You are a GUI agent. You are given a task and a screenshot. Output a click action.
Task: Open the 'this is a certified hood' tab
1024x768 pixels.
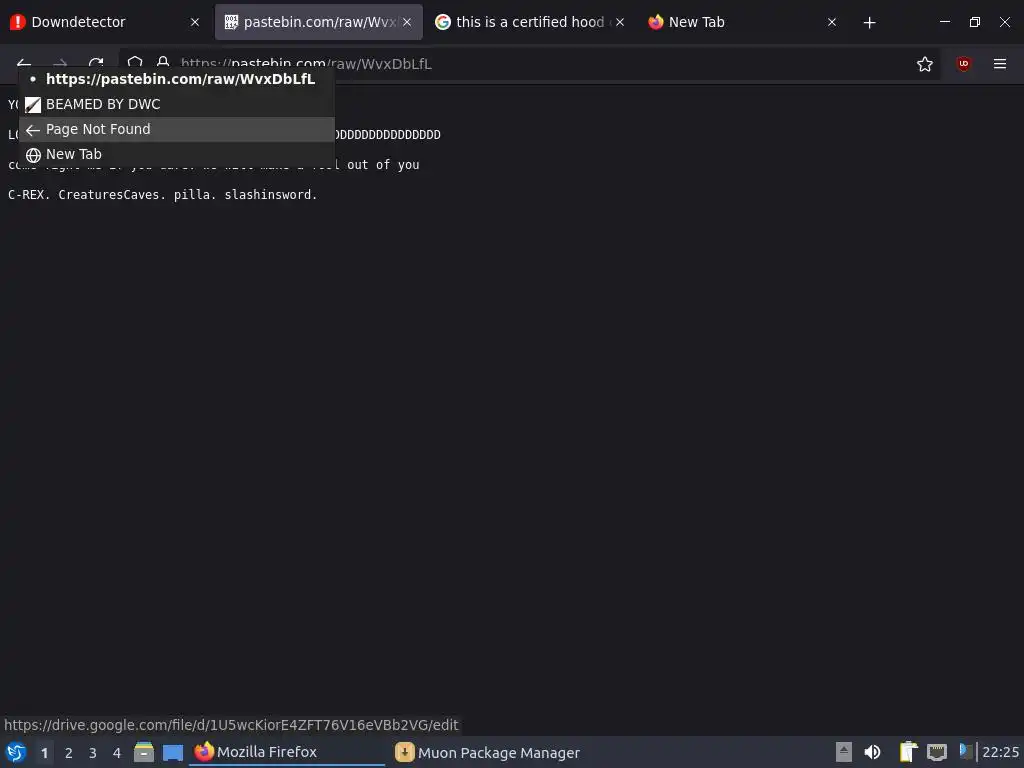530,22
